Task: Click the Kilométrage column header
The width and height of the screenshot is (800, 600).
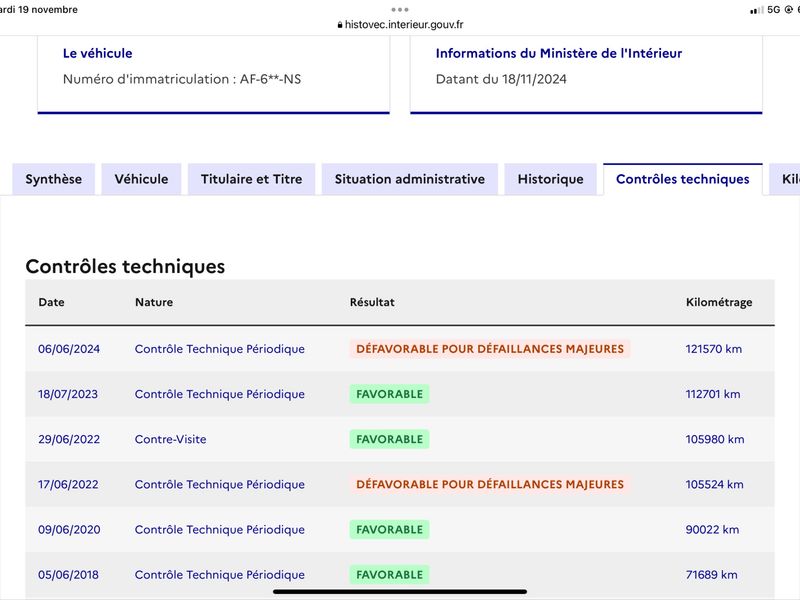Action: point(719,303)
